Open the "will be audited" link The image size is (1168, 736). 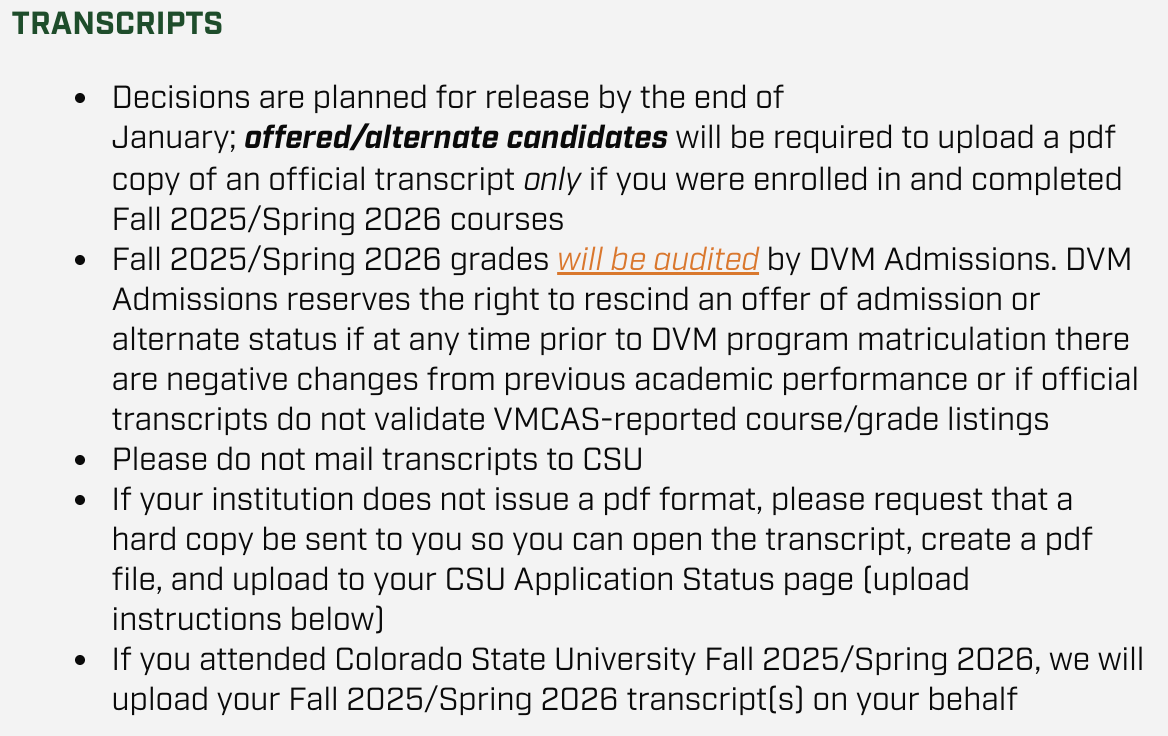[x=658, y=259]
